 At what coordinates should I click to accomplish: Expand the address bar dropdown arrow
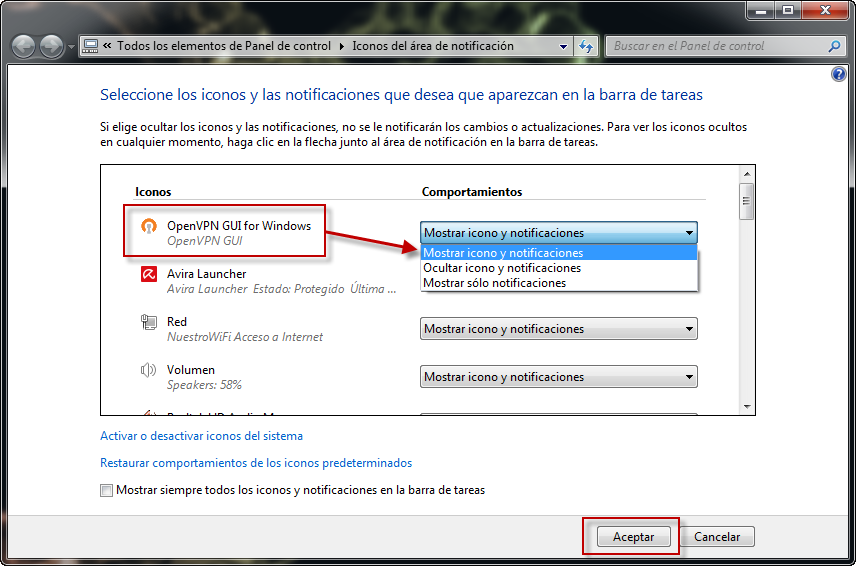point(563,47)
